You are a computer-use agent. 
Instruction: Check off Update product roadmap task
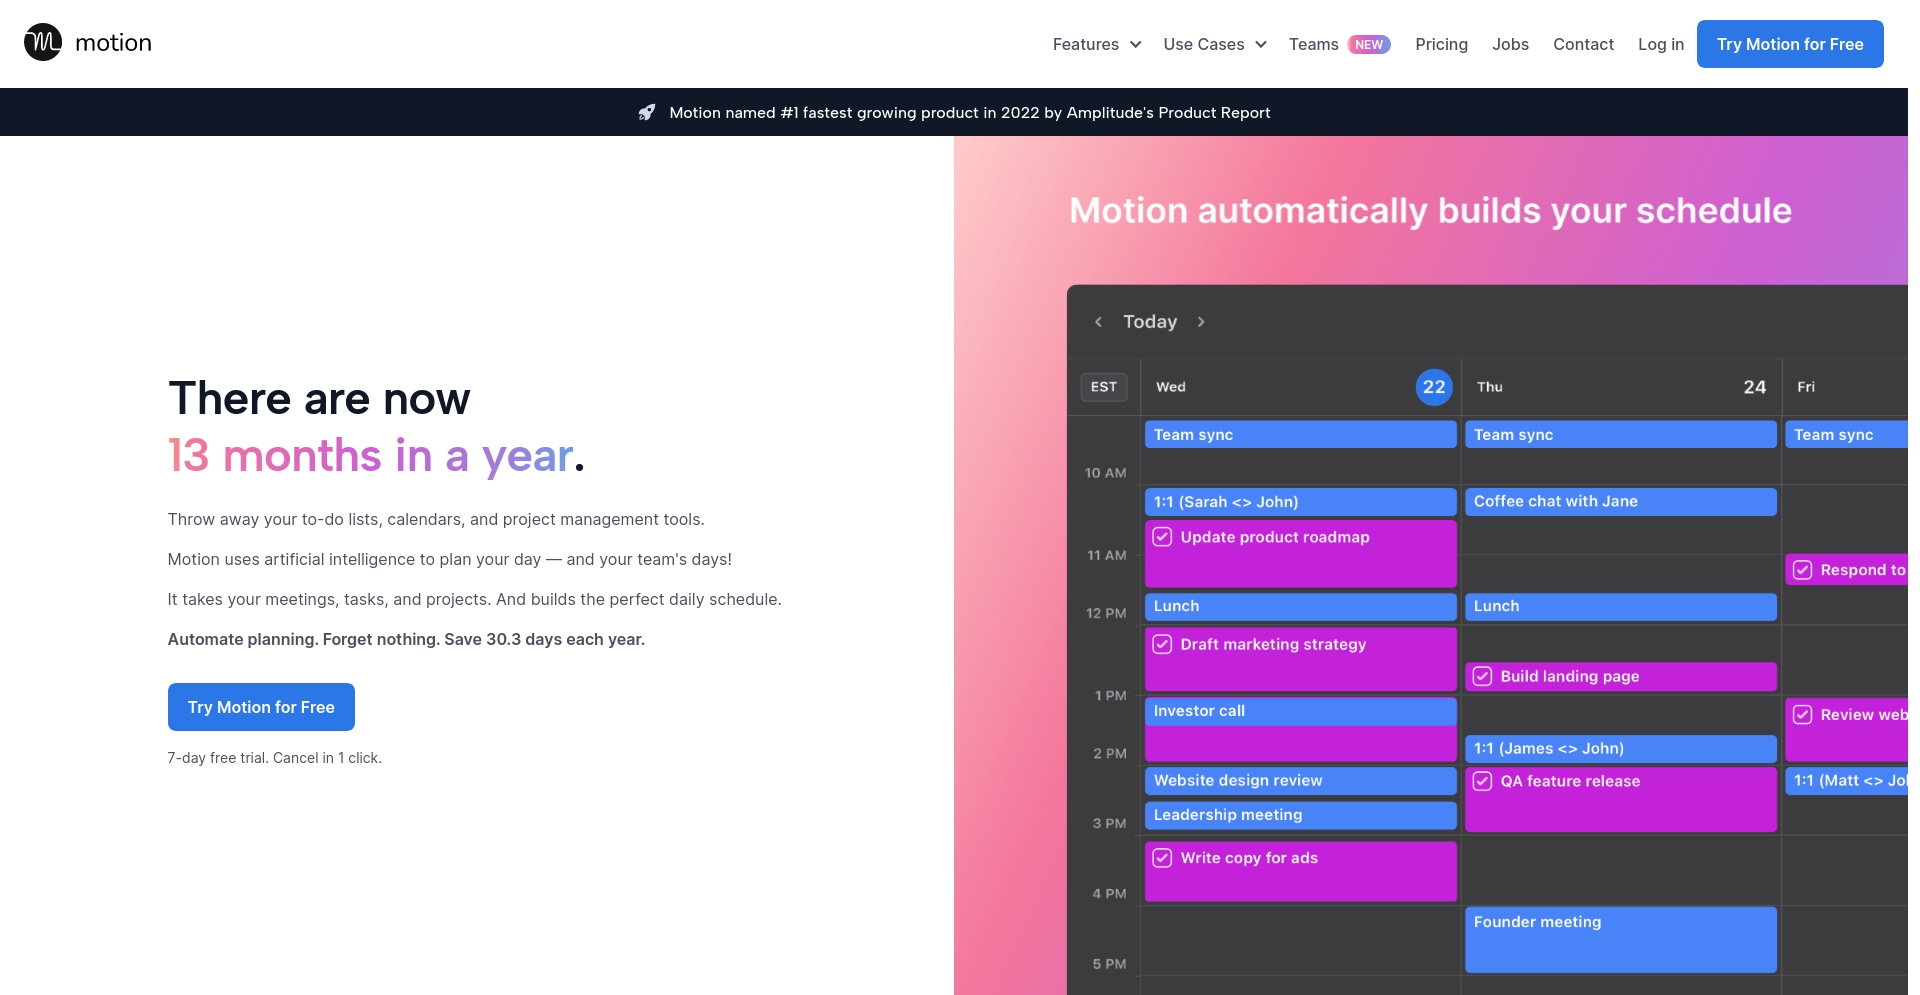1162,537
